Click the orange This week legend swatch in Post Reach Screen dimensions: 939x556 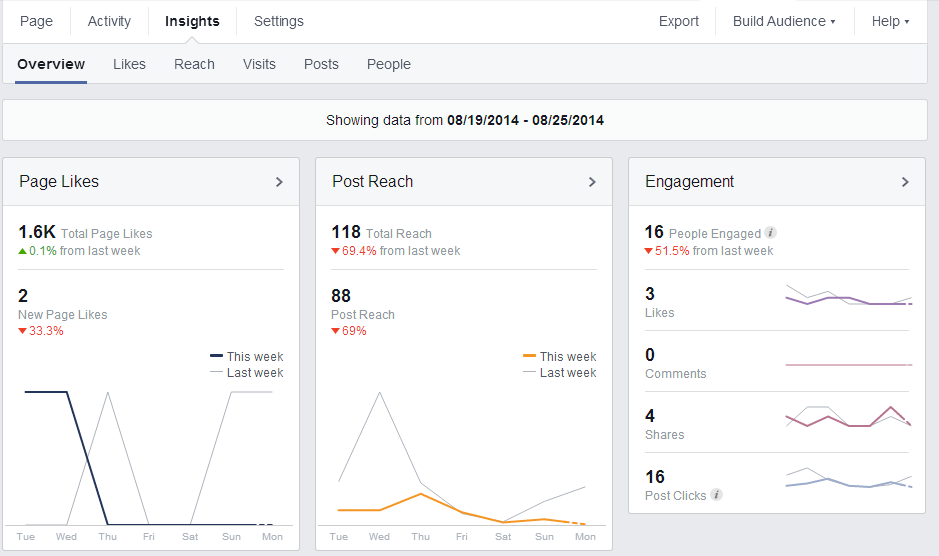(529, 356)
